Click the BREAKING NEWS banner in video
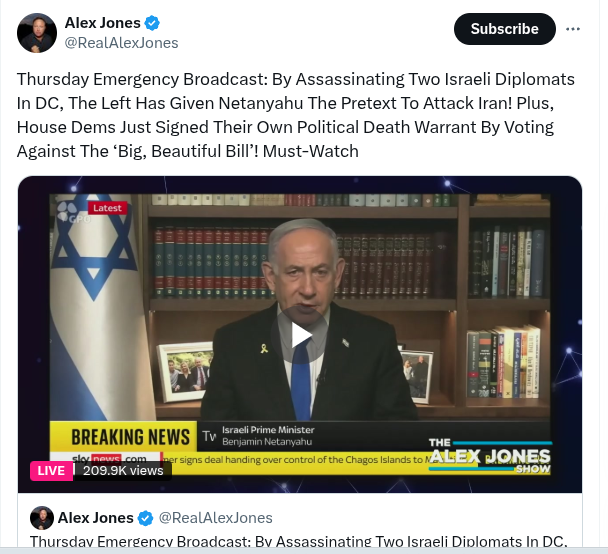This screenshot has width=608, height=554. (x=123, y=437)
